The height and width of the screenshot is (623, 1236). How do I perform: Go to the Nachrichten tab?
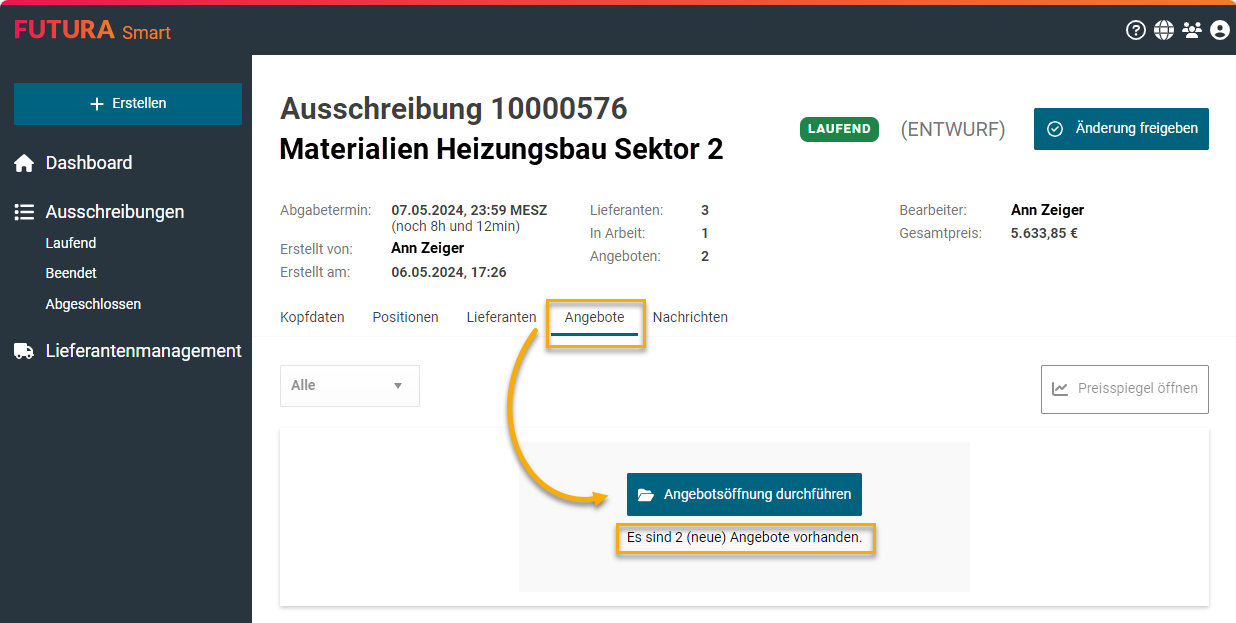point(690,317)
